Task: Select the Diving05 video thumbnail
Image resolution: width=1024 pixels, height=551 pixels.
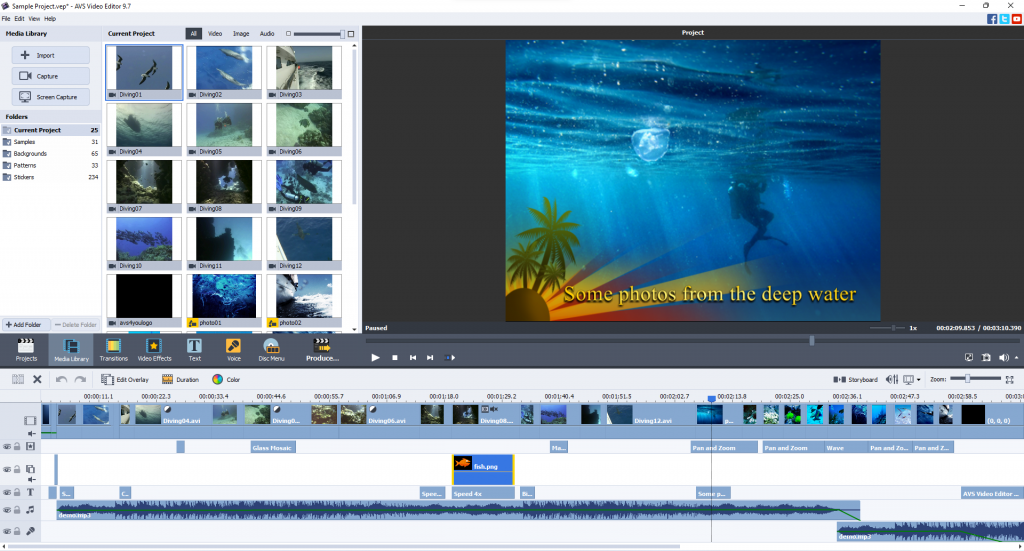Action: pos(224,123)
